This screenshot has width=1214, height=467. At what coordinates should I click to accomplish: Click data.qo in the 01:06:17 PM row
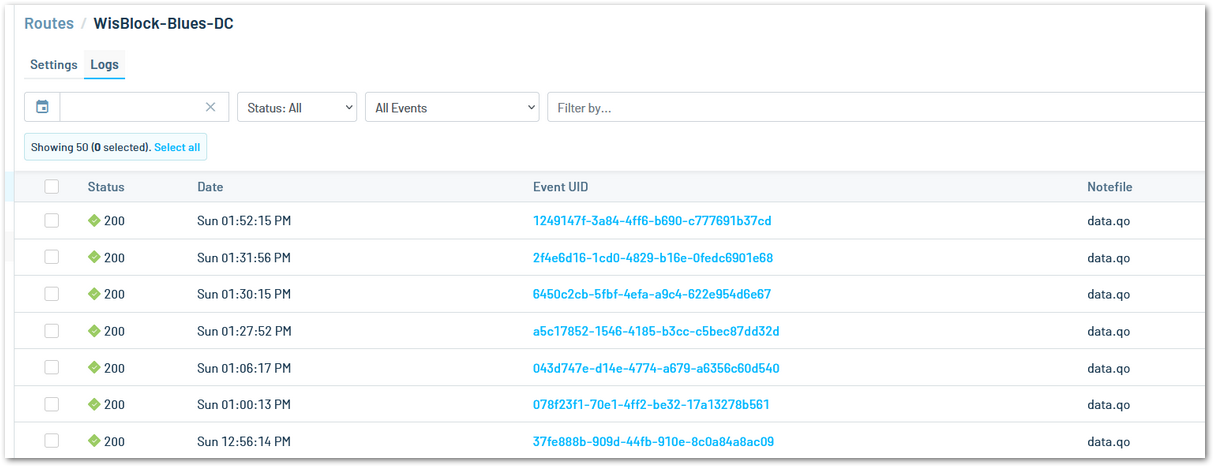pyautogui.click(x=1109, y=368)
